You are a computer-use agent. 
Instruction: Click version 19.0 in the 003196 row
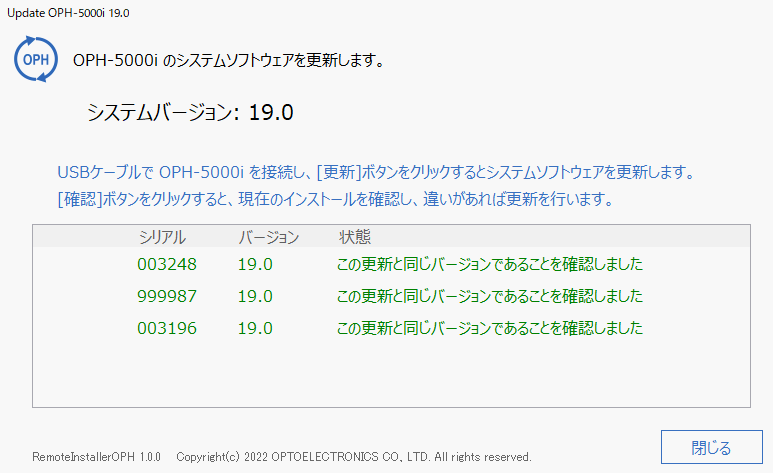click(x=255, y=328)
